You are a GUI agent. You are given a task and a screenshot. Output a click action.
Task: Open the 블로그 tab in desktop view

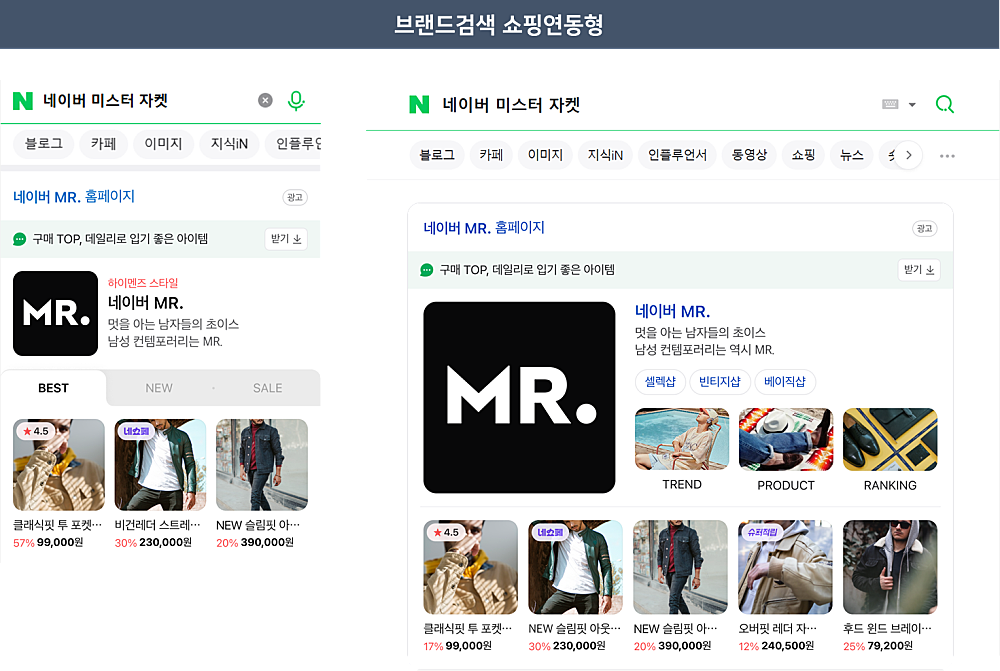click(x=437, y=155)
